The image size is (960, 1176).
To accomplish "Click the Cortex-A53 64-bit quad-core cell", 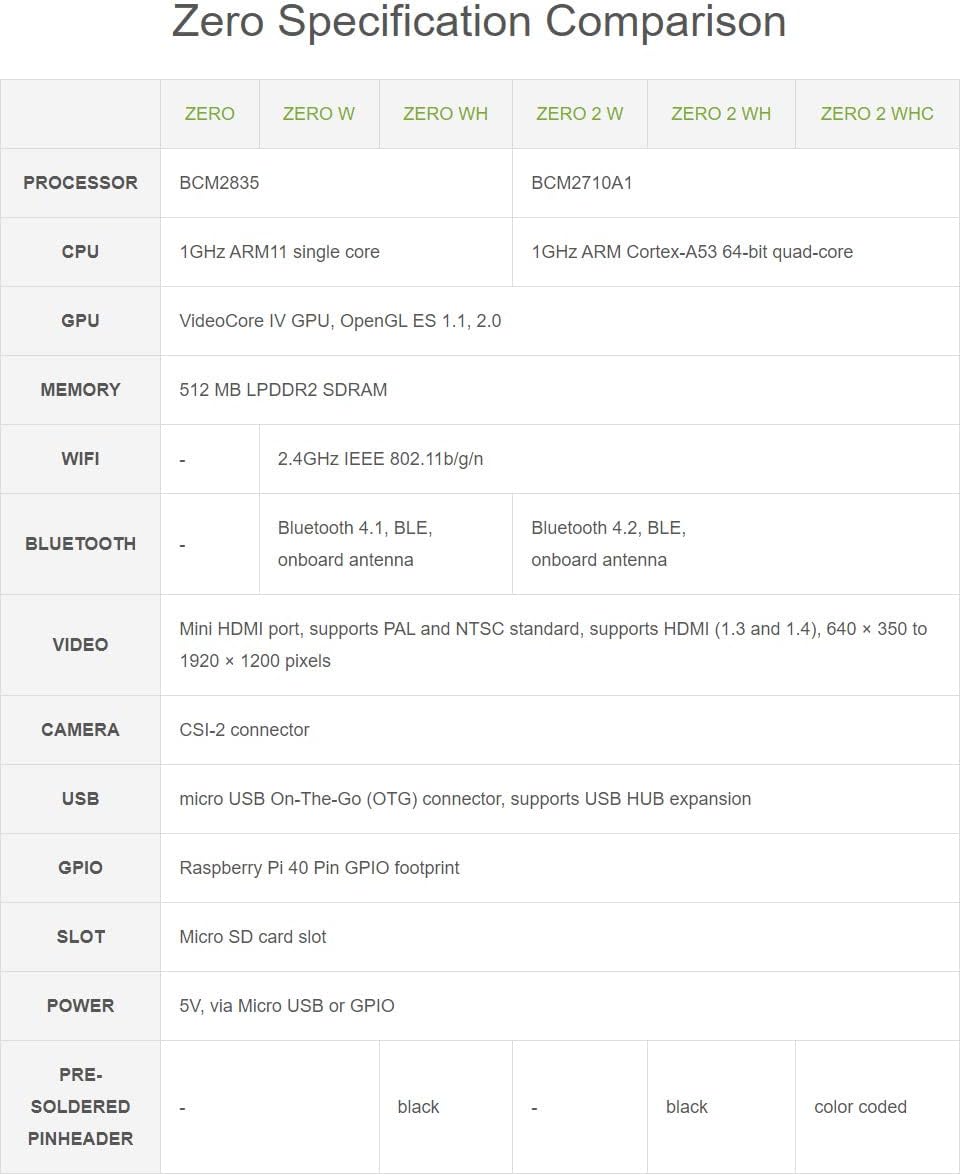I will (691, 252).
